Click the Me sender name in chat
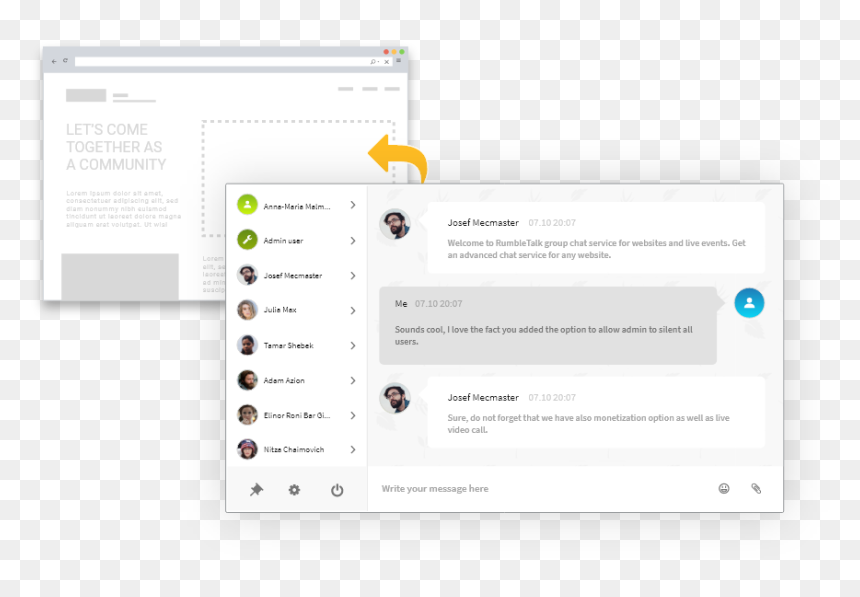Screen dimensions: 860x597 pyautogui.click(x=401, y=303)
